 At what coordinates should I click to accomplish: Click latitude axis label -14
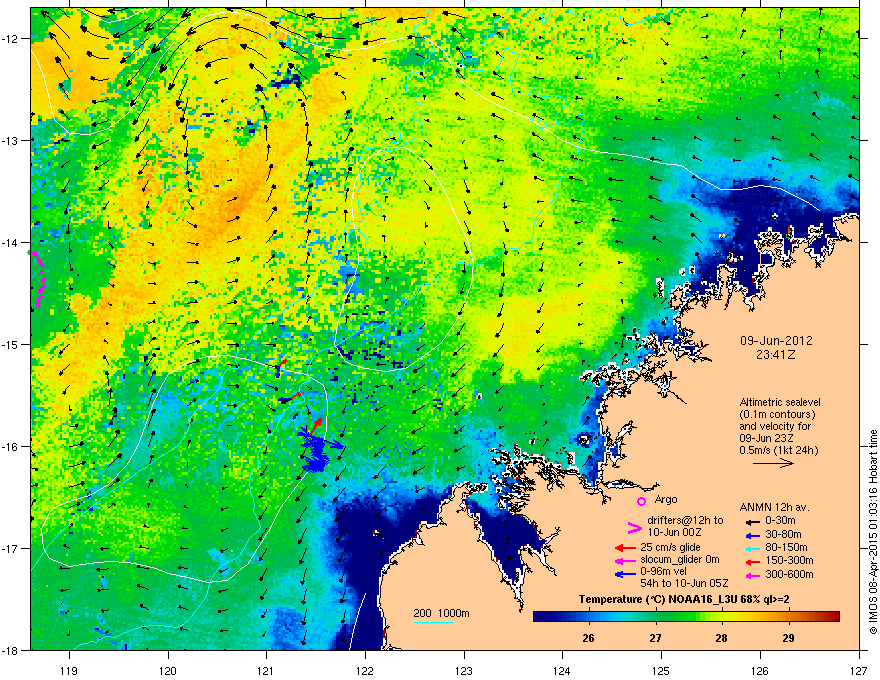coord(11,242)
